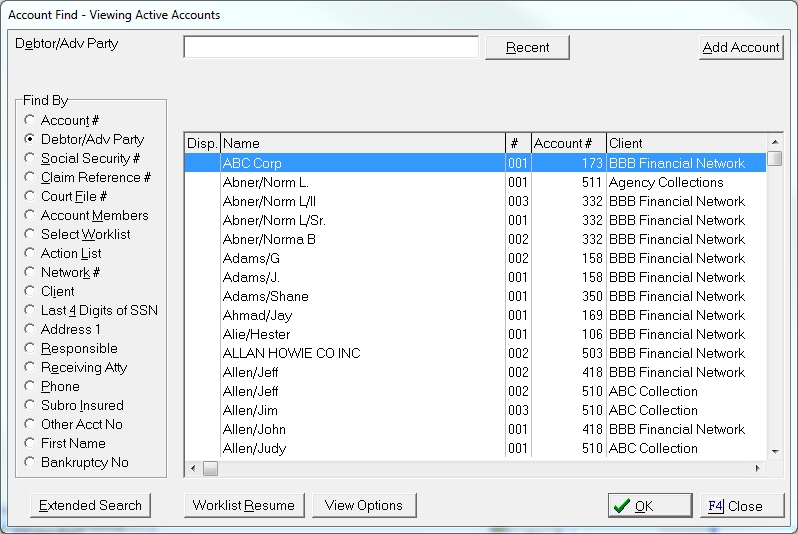Type in the Debtor/Adv Party search field

pos(331,47)
